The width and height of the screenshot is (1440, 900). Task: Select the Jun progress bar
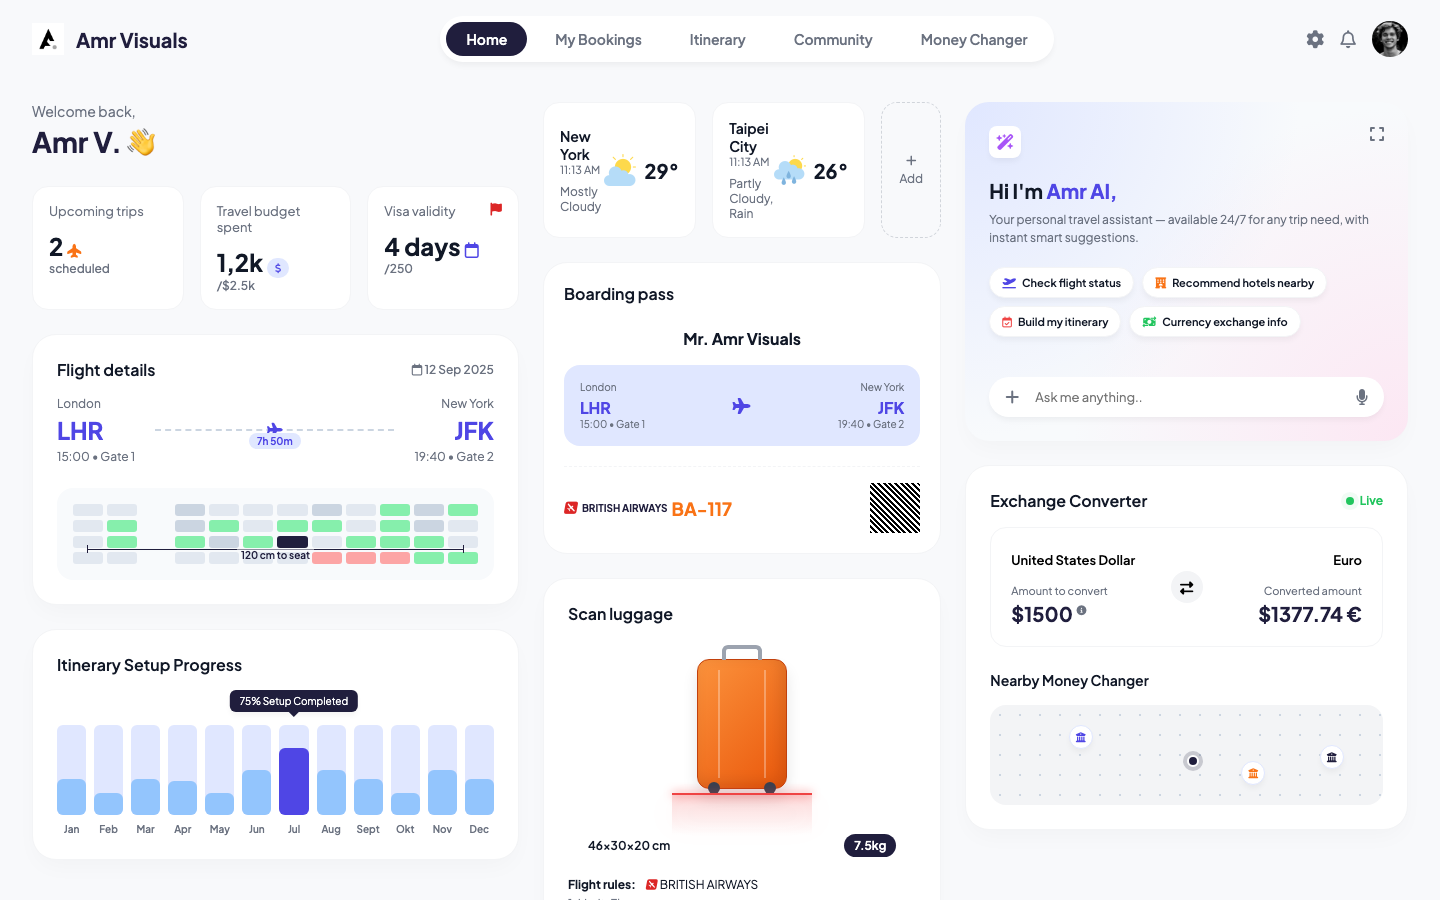[x=257, y=770]
